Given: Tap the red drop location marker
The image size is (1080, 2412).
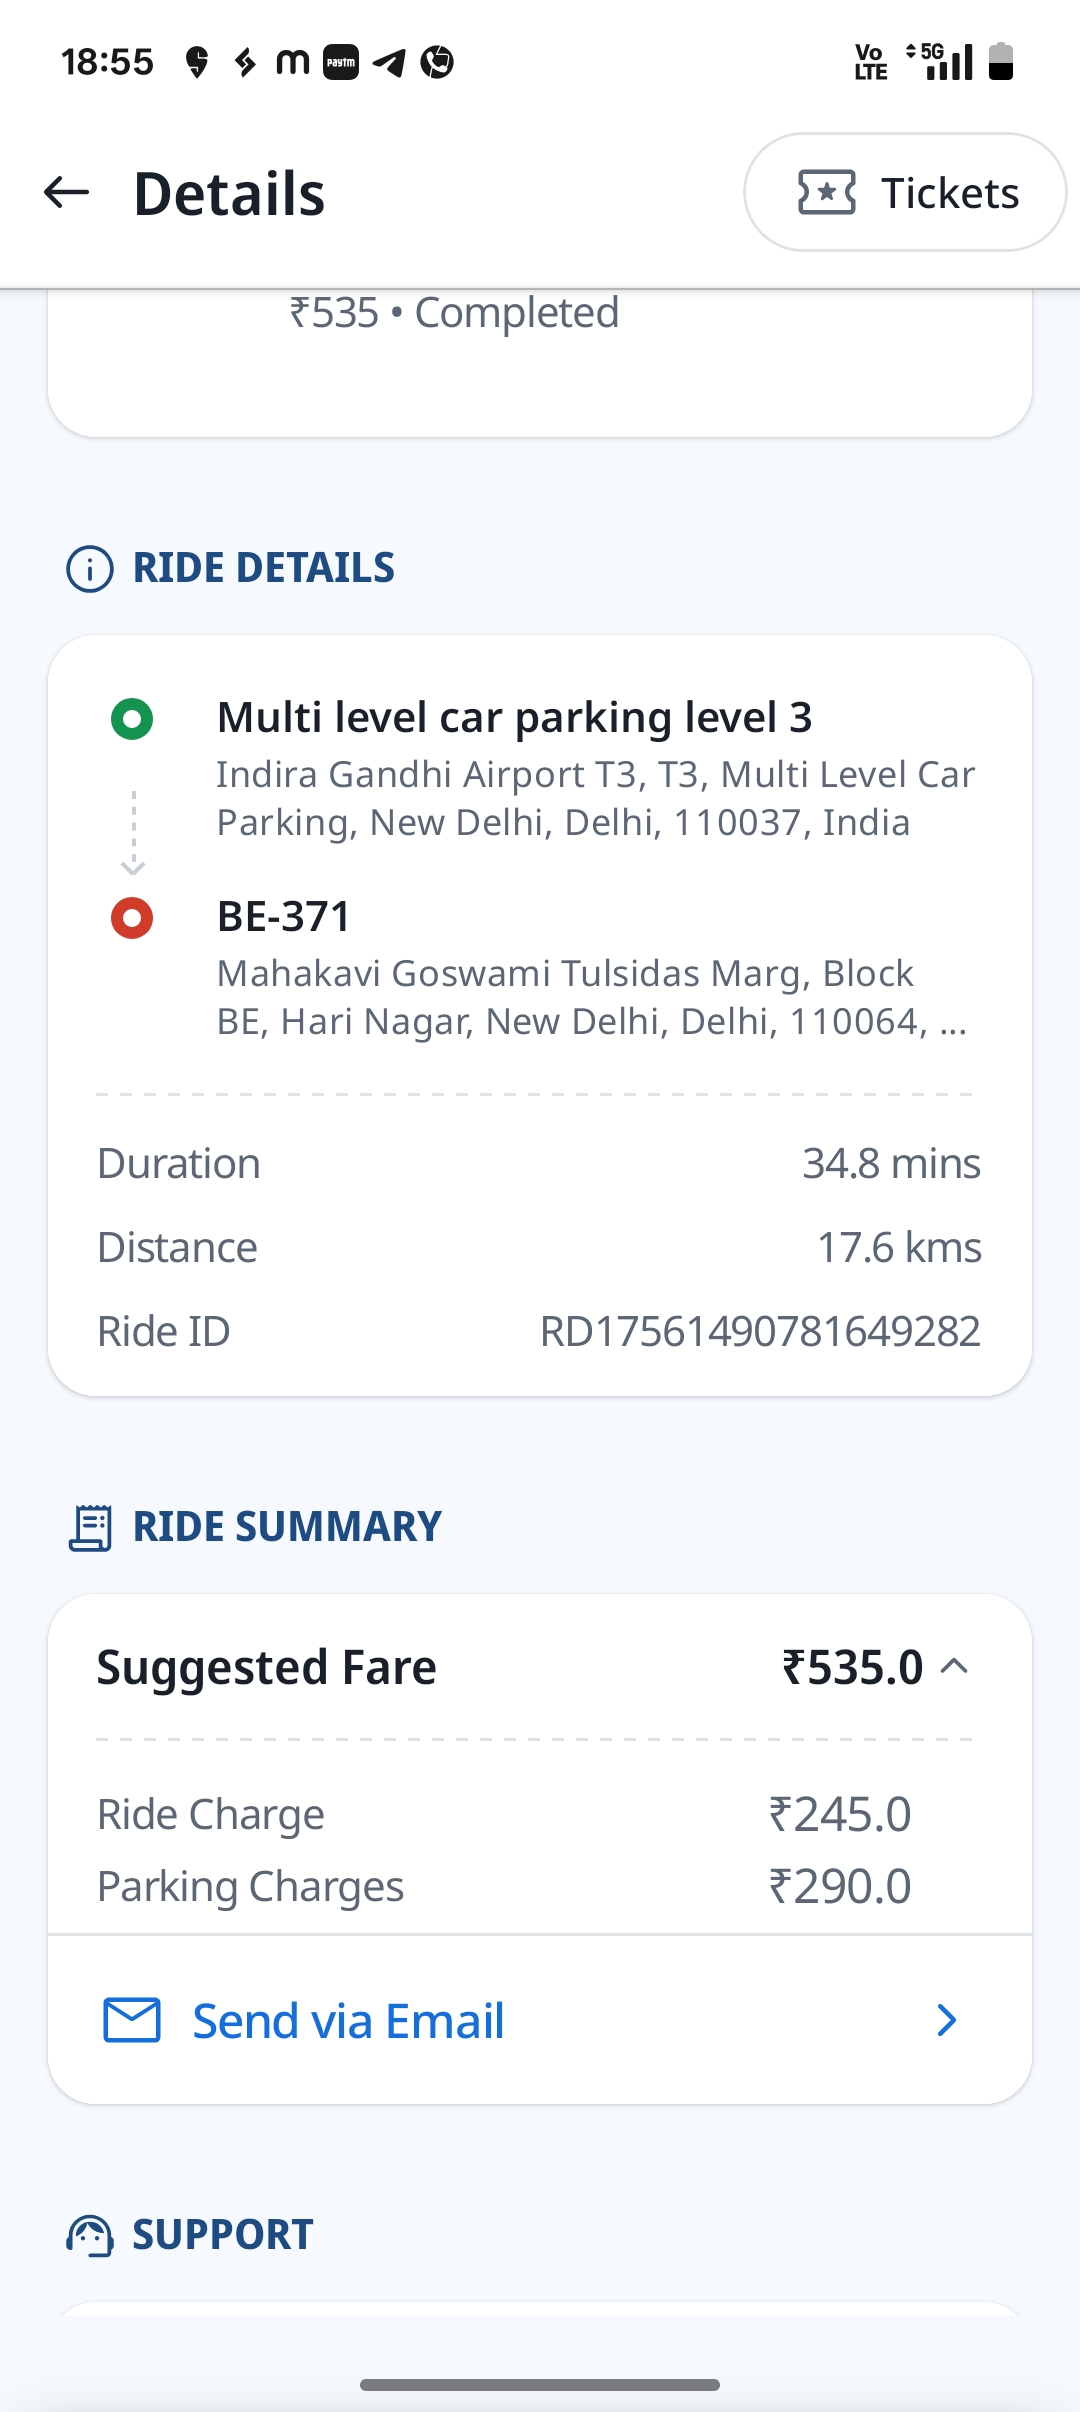Looking at the screenshot, I should [x=132, y=918].
